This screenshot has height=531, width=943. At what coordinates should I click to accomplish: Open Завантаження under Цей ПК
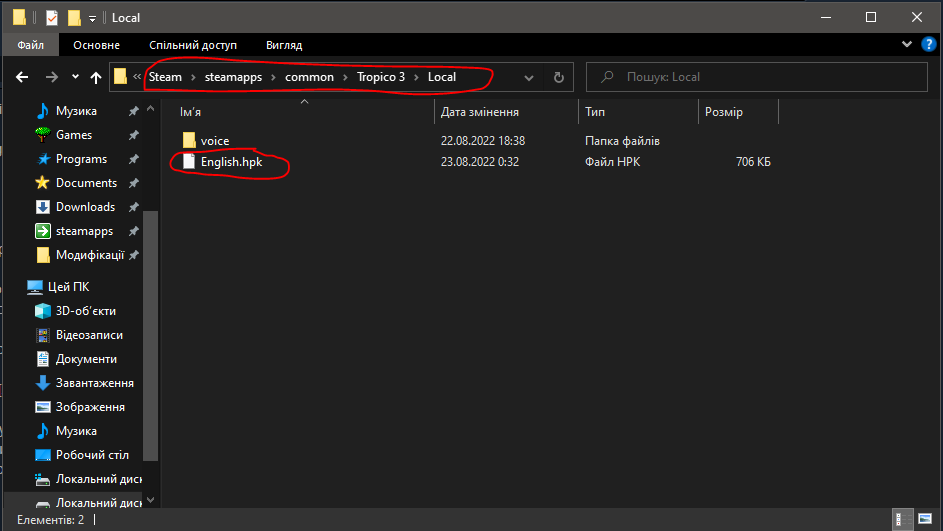pyautogui.click(x=94, y=383)
